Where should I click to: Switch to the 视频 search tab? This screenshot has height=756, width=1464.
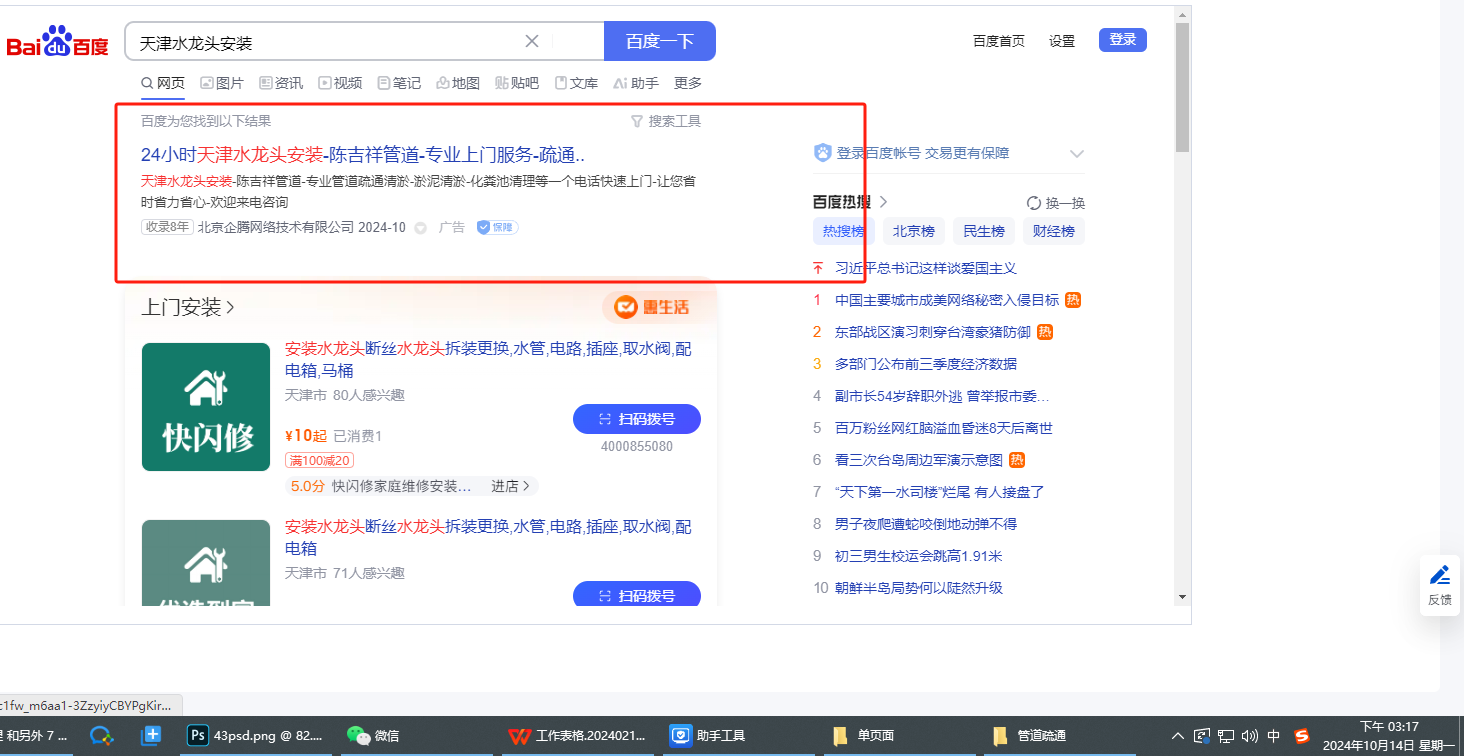[x=340, y=83]
